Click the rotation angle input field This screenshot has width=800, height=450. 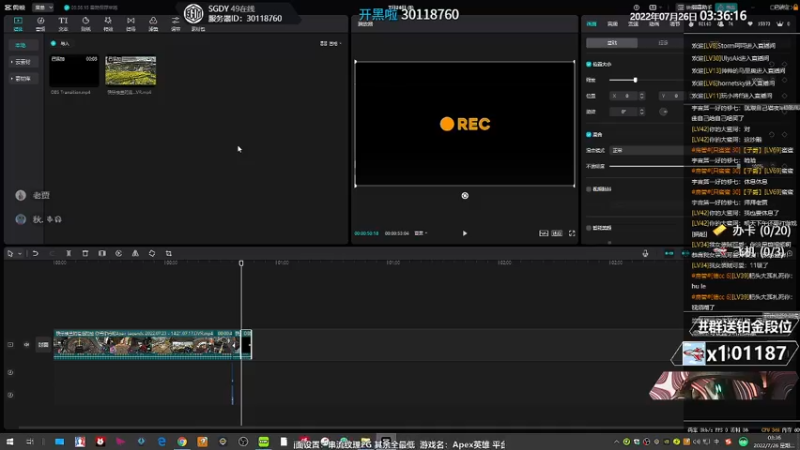[624, 112]
